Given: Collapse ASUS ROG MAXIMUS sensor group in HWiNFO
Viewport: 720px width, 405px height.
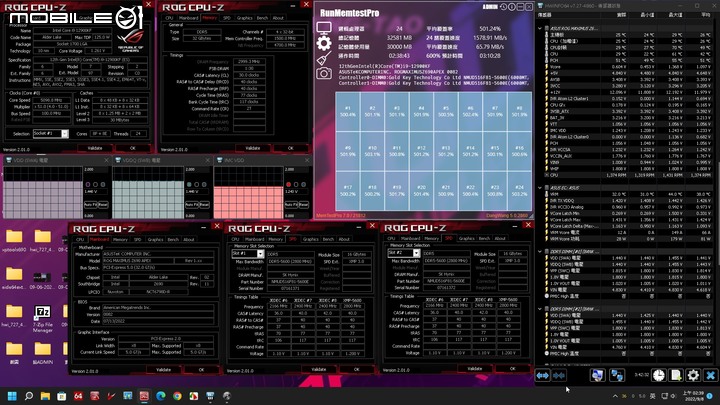Looking at the screenshot, I should point(540,28).
